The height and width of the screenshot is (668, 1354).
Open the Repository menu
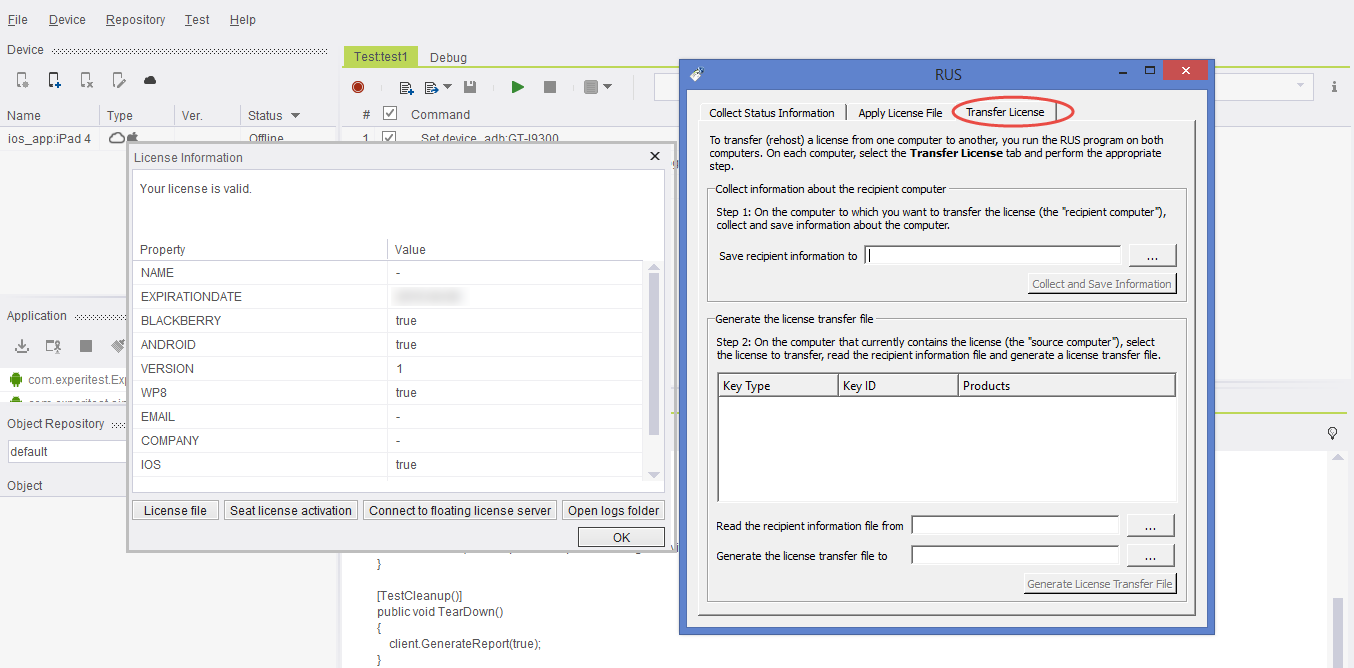(x=135, y=20)
